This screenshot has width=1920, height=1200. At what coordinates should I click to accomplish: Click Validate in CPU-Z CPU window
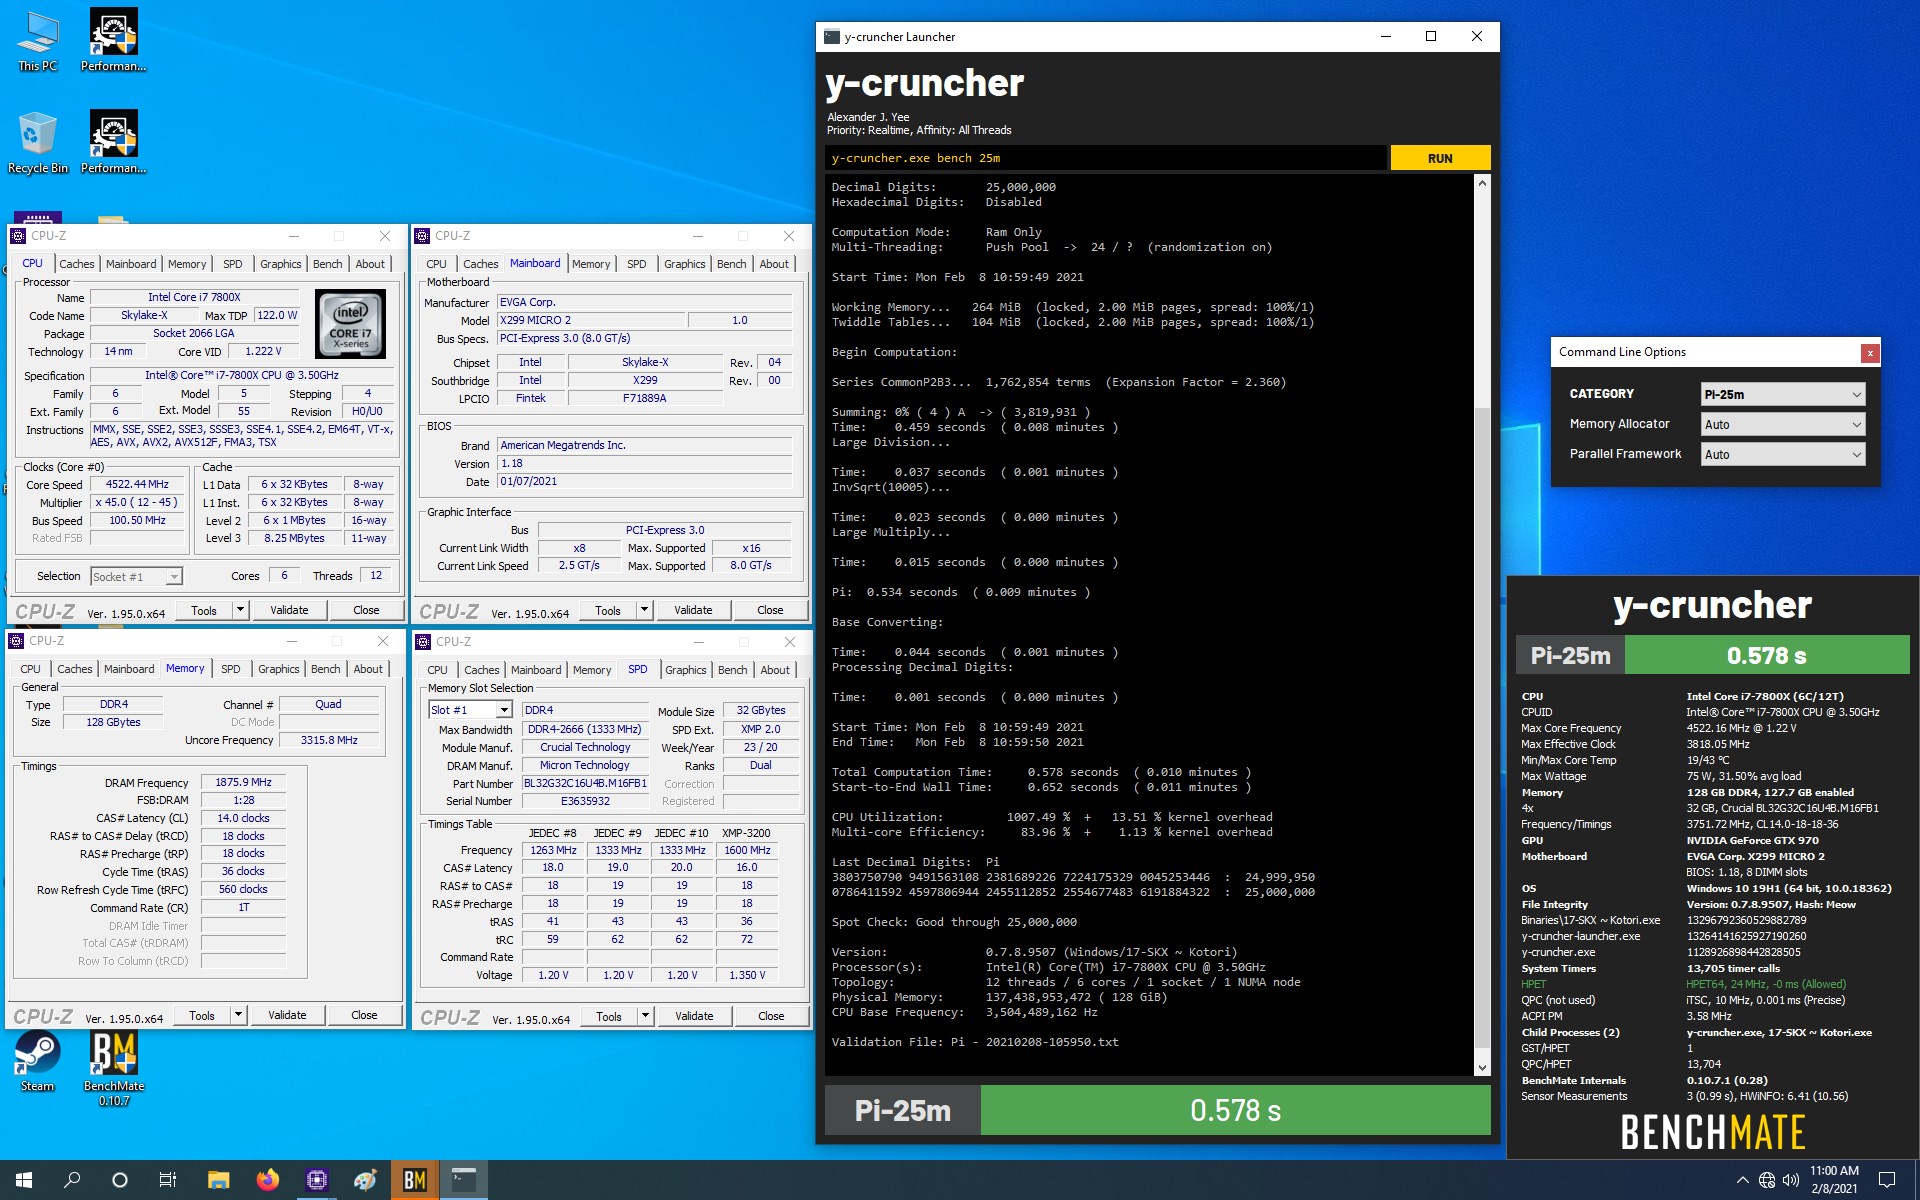[x=289, y=610]
